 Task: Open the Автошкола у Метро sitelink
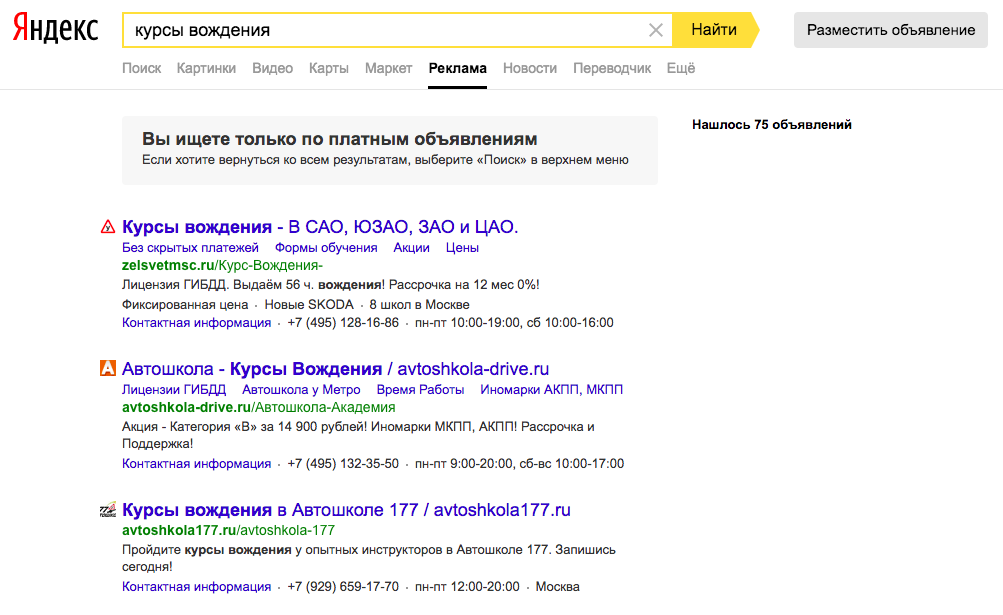[x=301, y=389]
